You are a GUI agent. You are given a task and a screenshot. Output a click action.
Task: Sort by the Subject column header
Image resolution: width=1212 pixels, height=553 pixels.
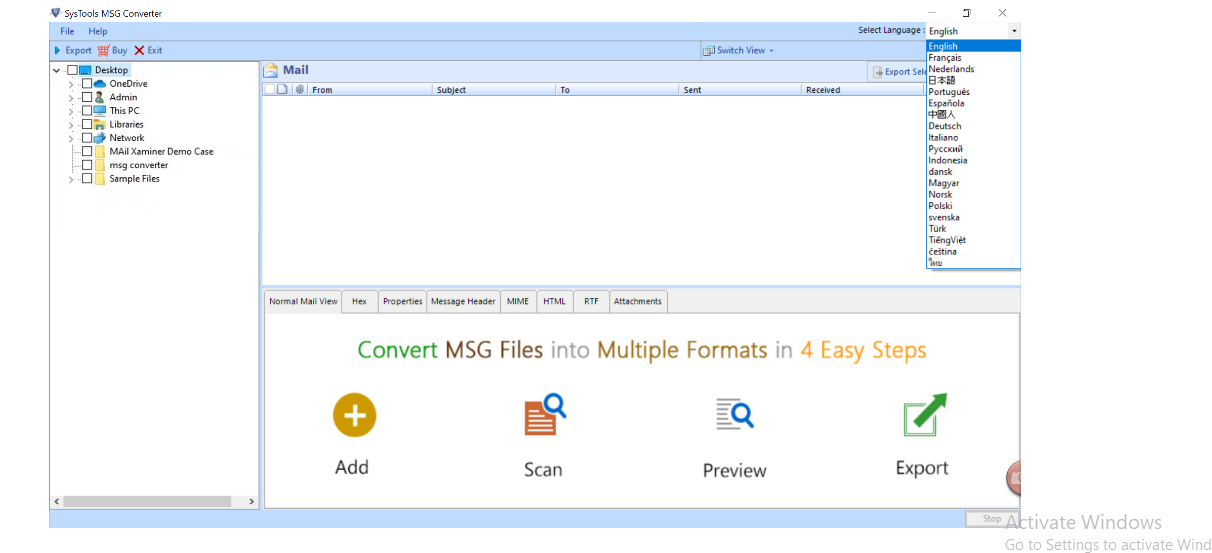[x=495, y=90]
